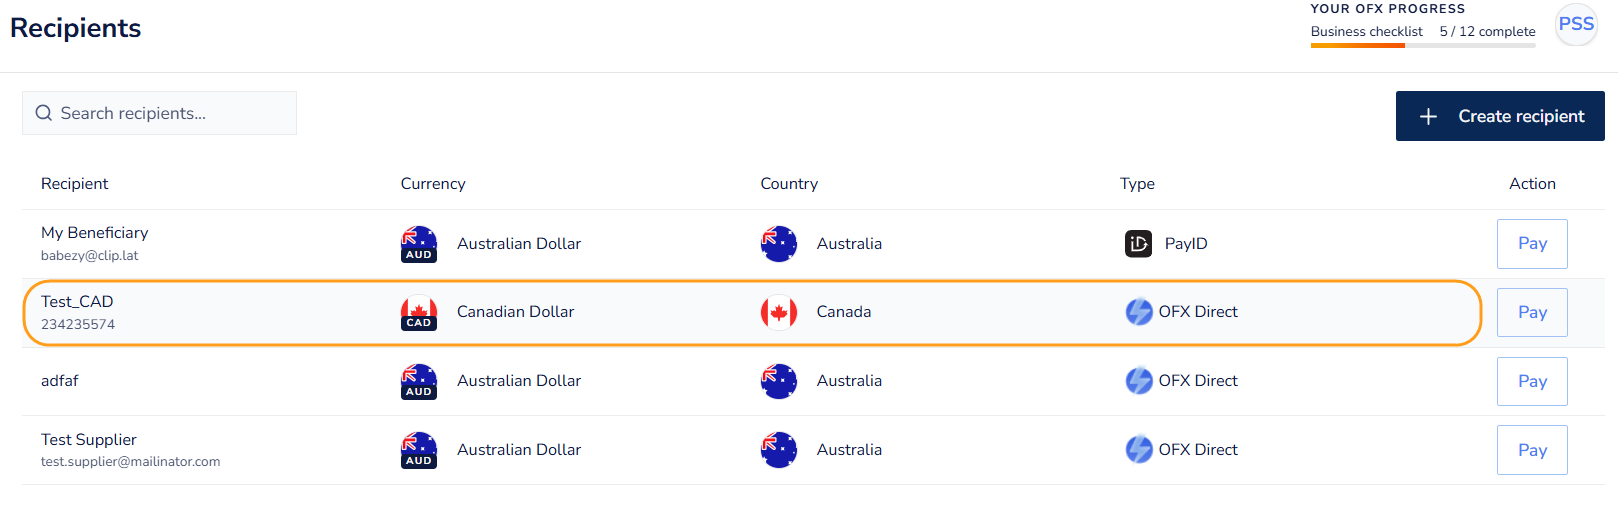
Task: Pay the adfaf recipient
Action: 1531,382
